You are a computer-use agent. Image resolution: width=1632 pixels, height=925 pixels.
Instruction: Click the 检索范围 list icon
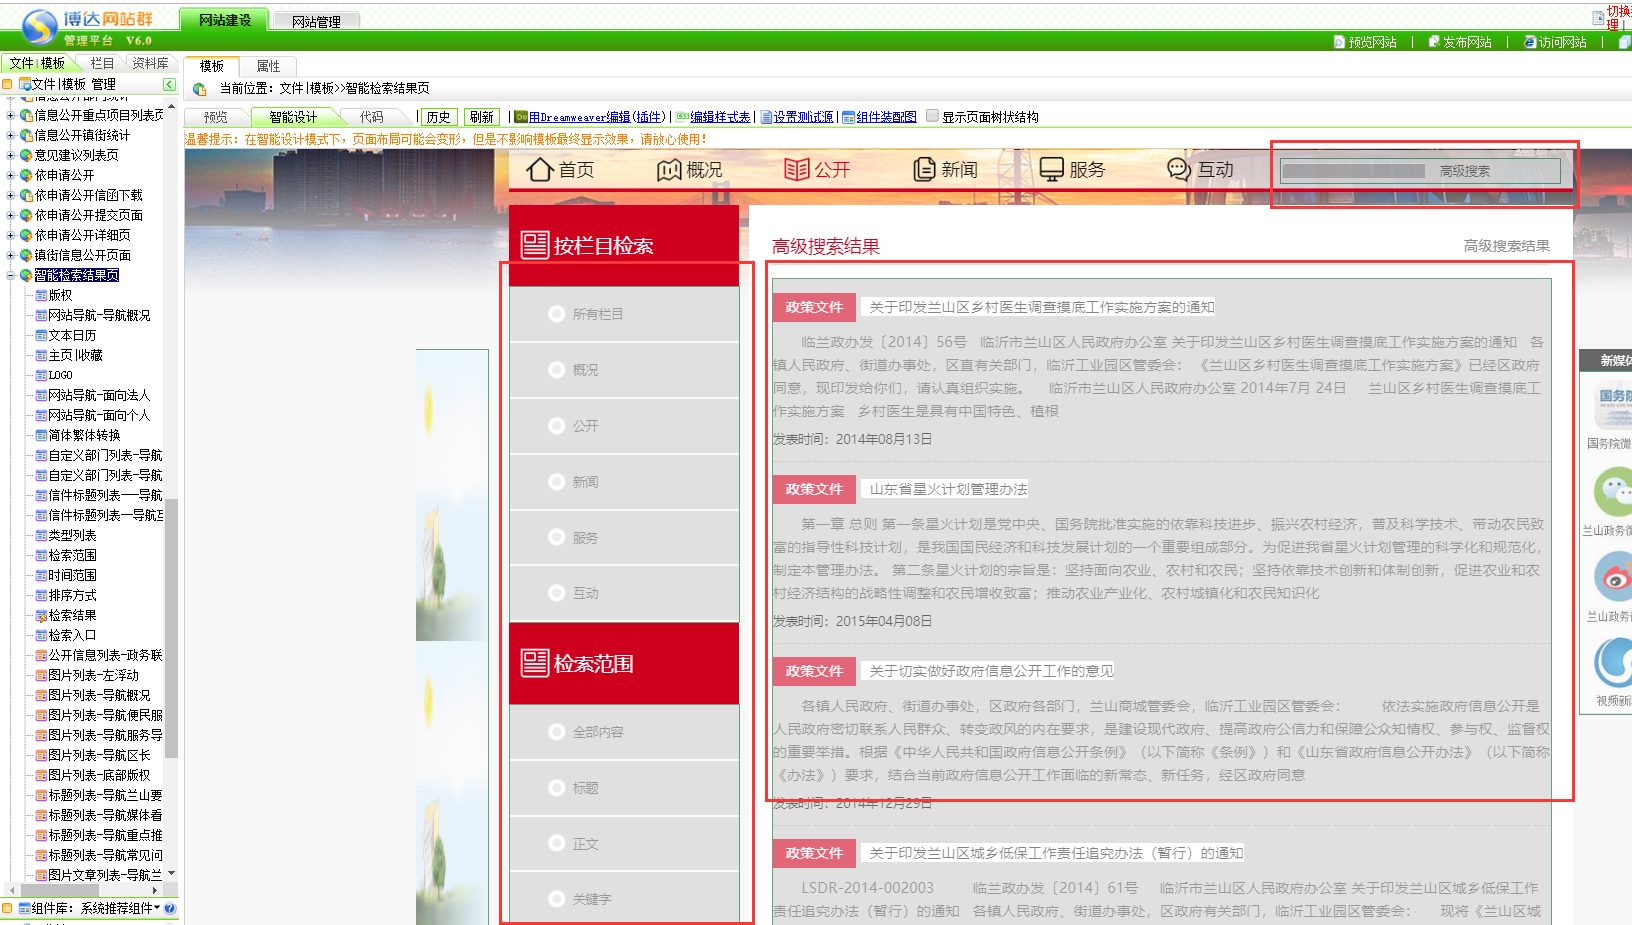click(x=535, y=663)
